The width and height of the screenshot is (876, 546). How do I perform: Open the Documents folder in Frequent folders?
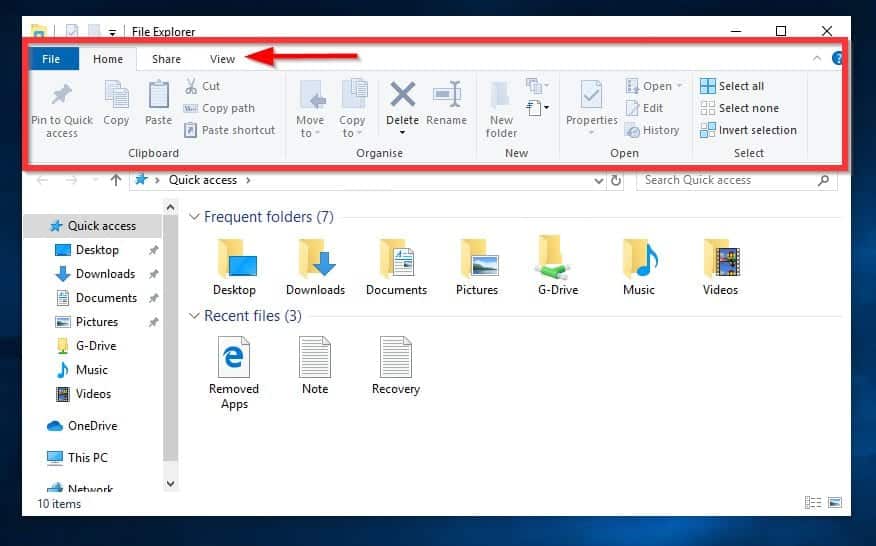396,267
